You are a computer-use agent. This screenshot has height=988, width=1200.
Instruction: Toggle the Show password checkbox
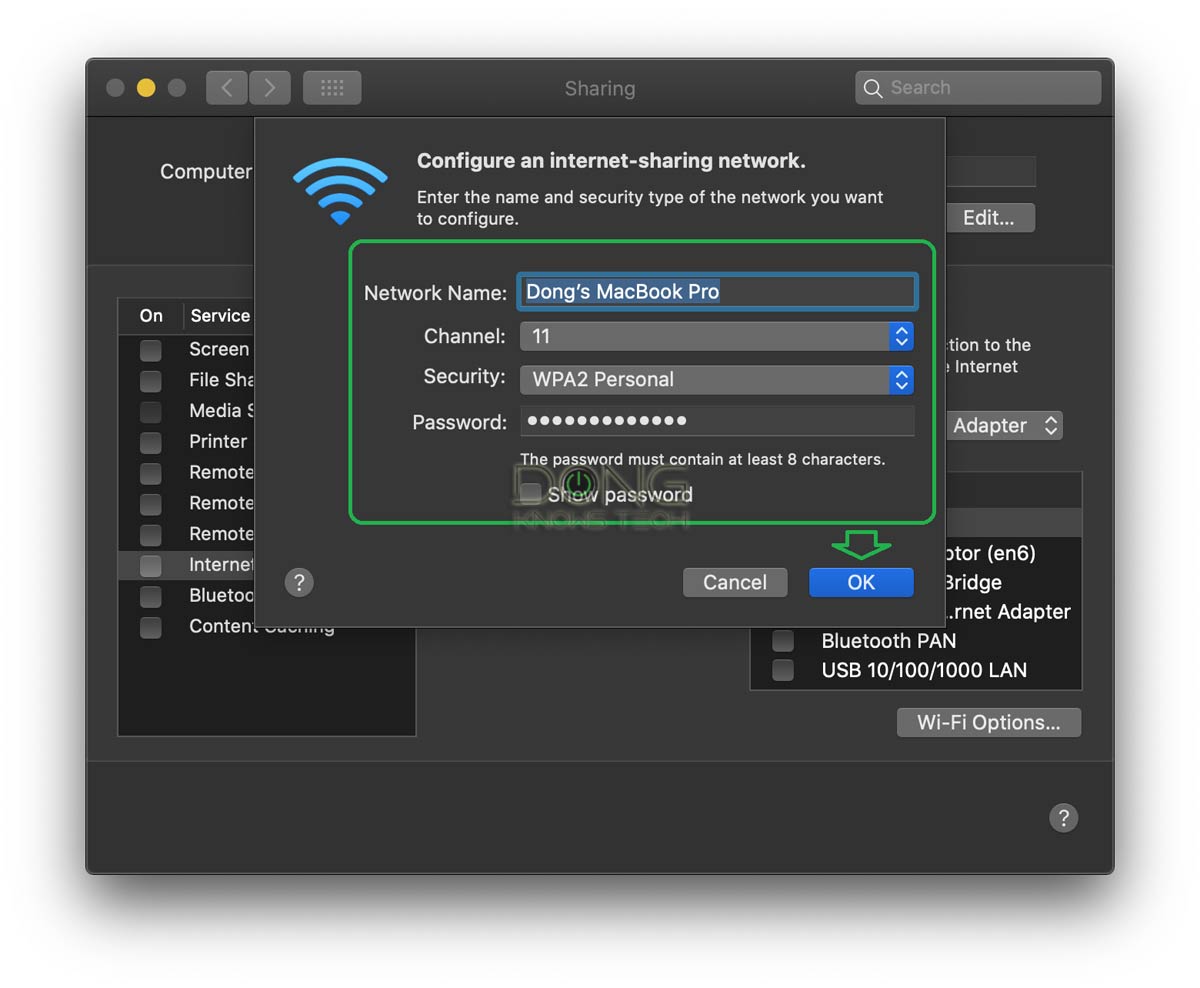tap(531, 494)
